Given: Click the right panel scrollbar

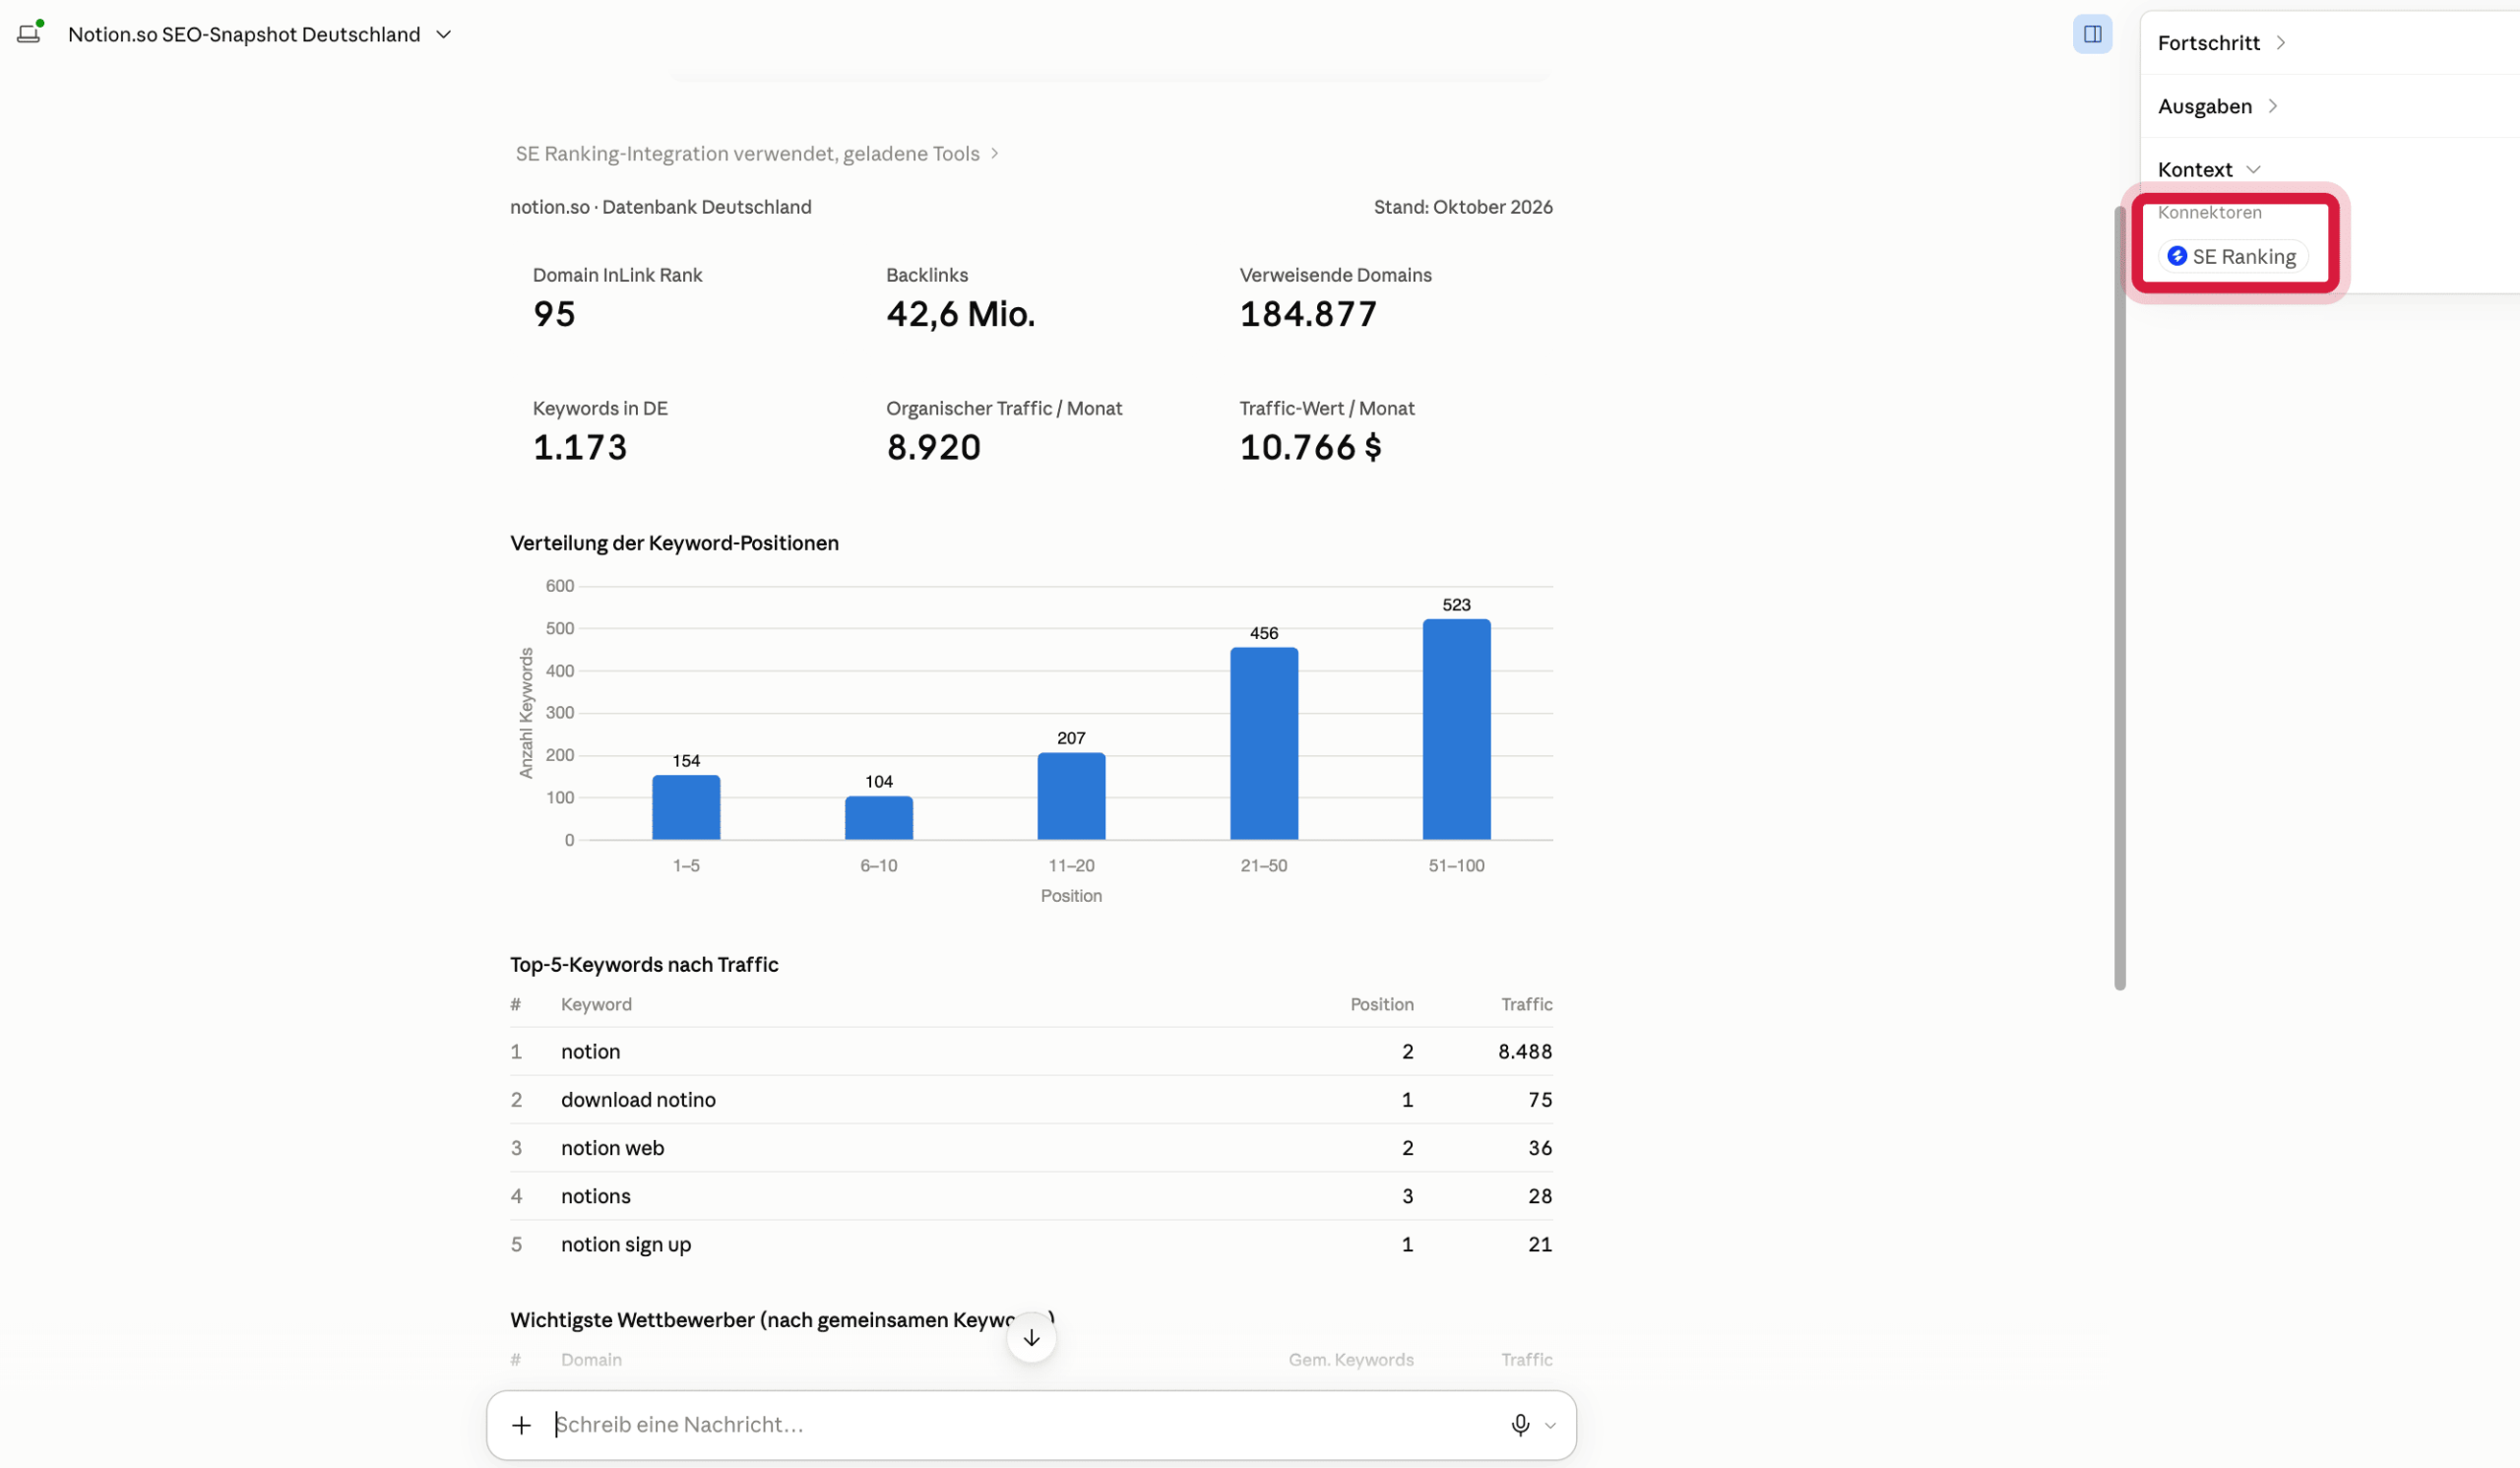Looking at the screenshot, I should click(x=2119, y=598).
